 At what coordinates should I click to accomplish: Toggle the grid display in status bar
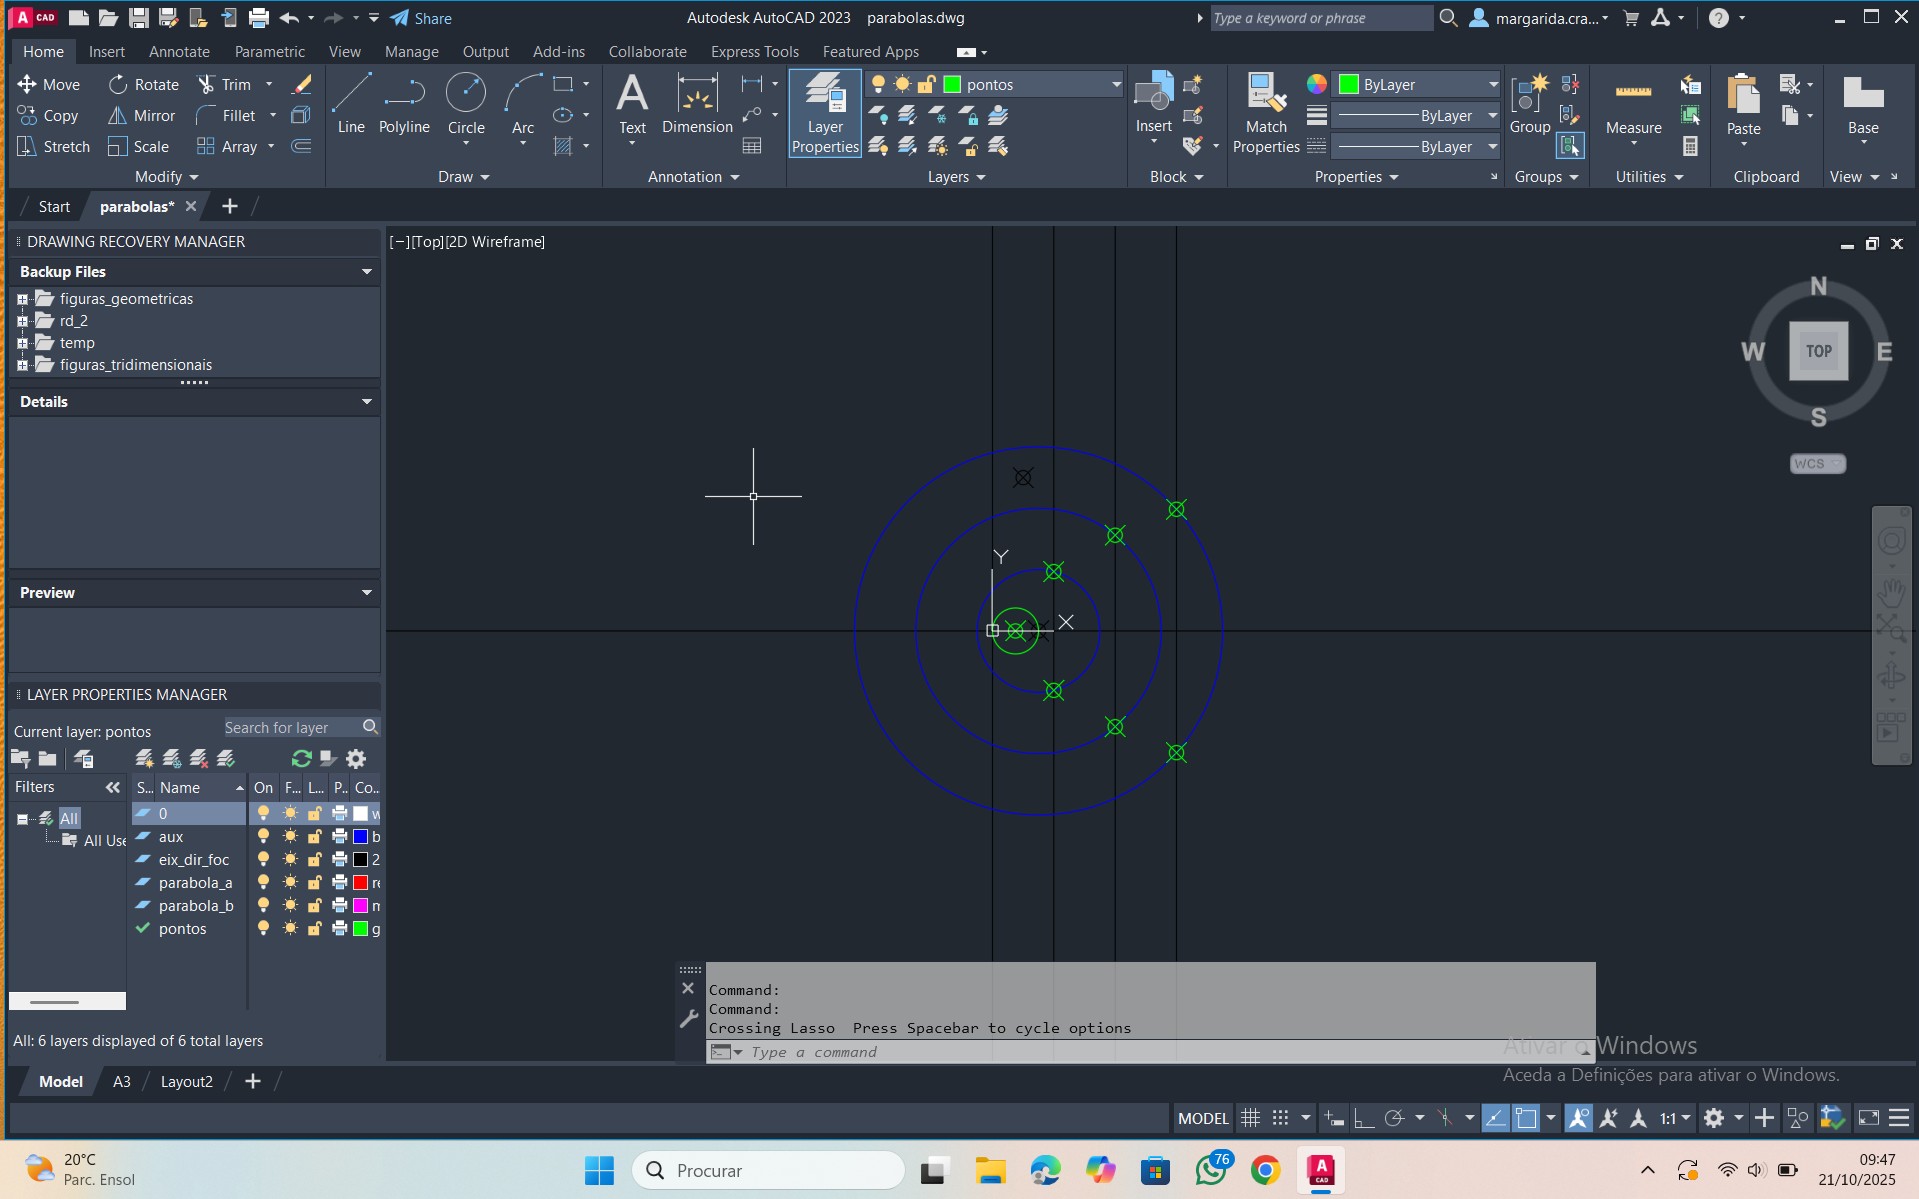click(1250, 1118)
